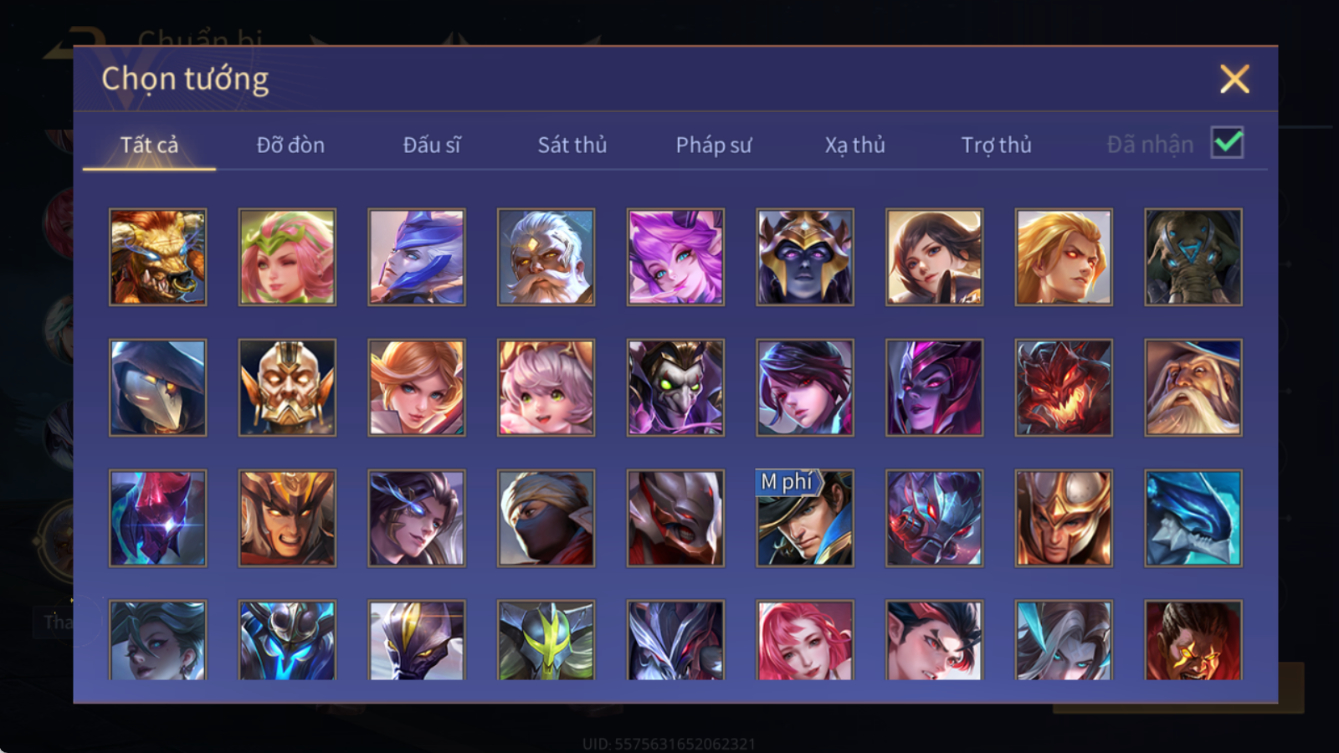This screenshot has height=753, width=1339.
Task: Select the purple-haired girl hero portrait
Action: coord(676,257)
